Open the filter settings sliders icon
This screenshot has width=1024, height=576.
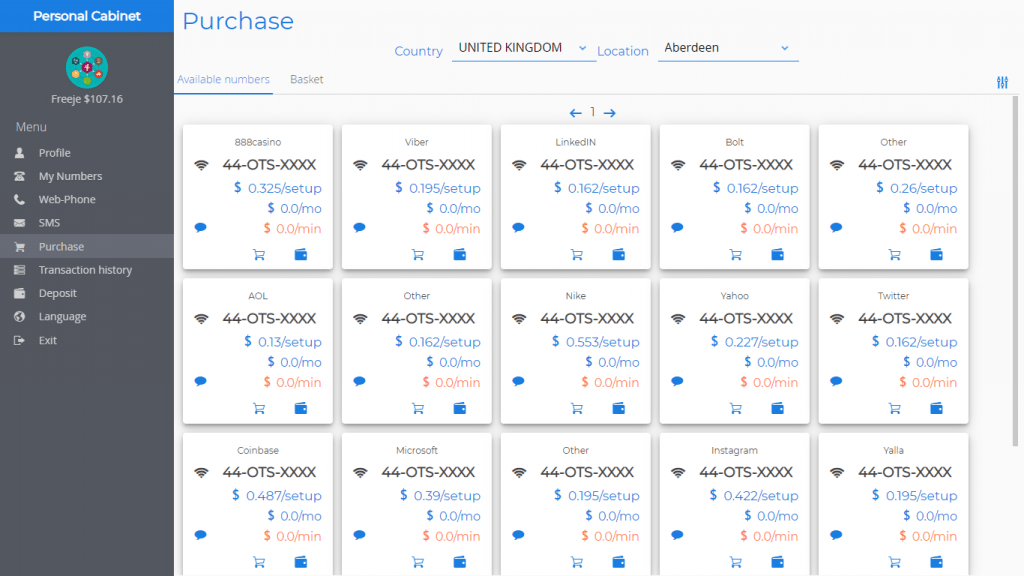1002,82
